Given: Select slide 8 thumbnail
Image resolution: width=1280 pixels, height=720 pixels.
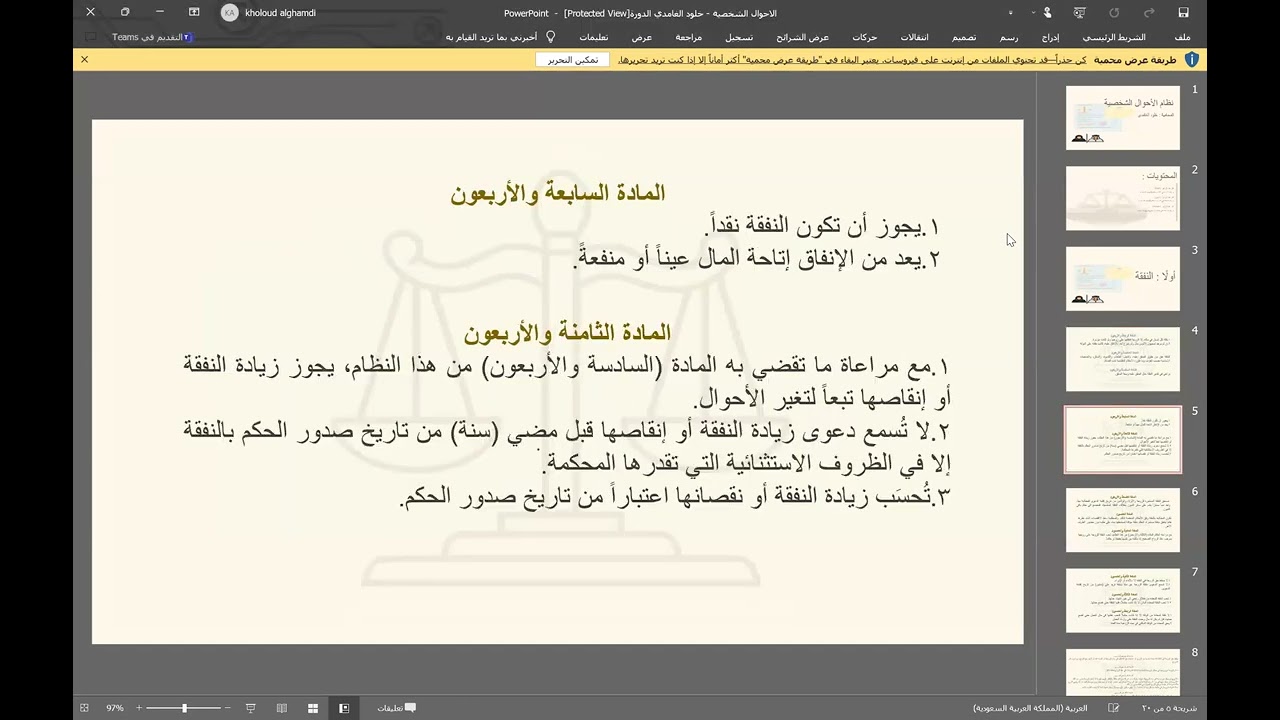Looking at the screenshot, I should coord(1122,672).
